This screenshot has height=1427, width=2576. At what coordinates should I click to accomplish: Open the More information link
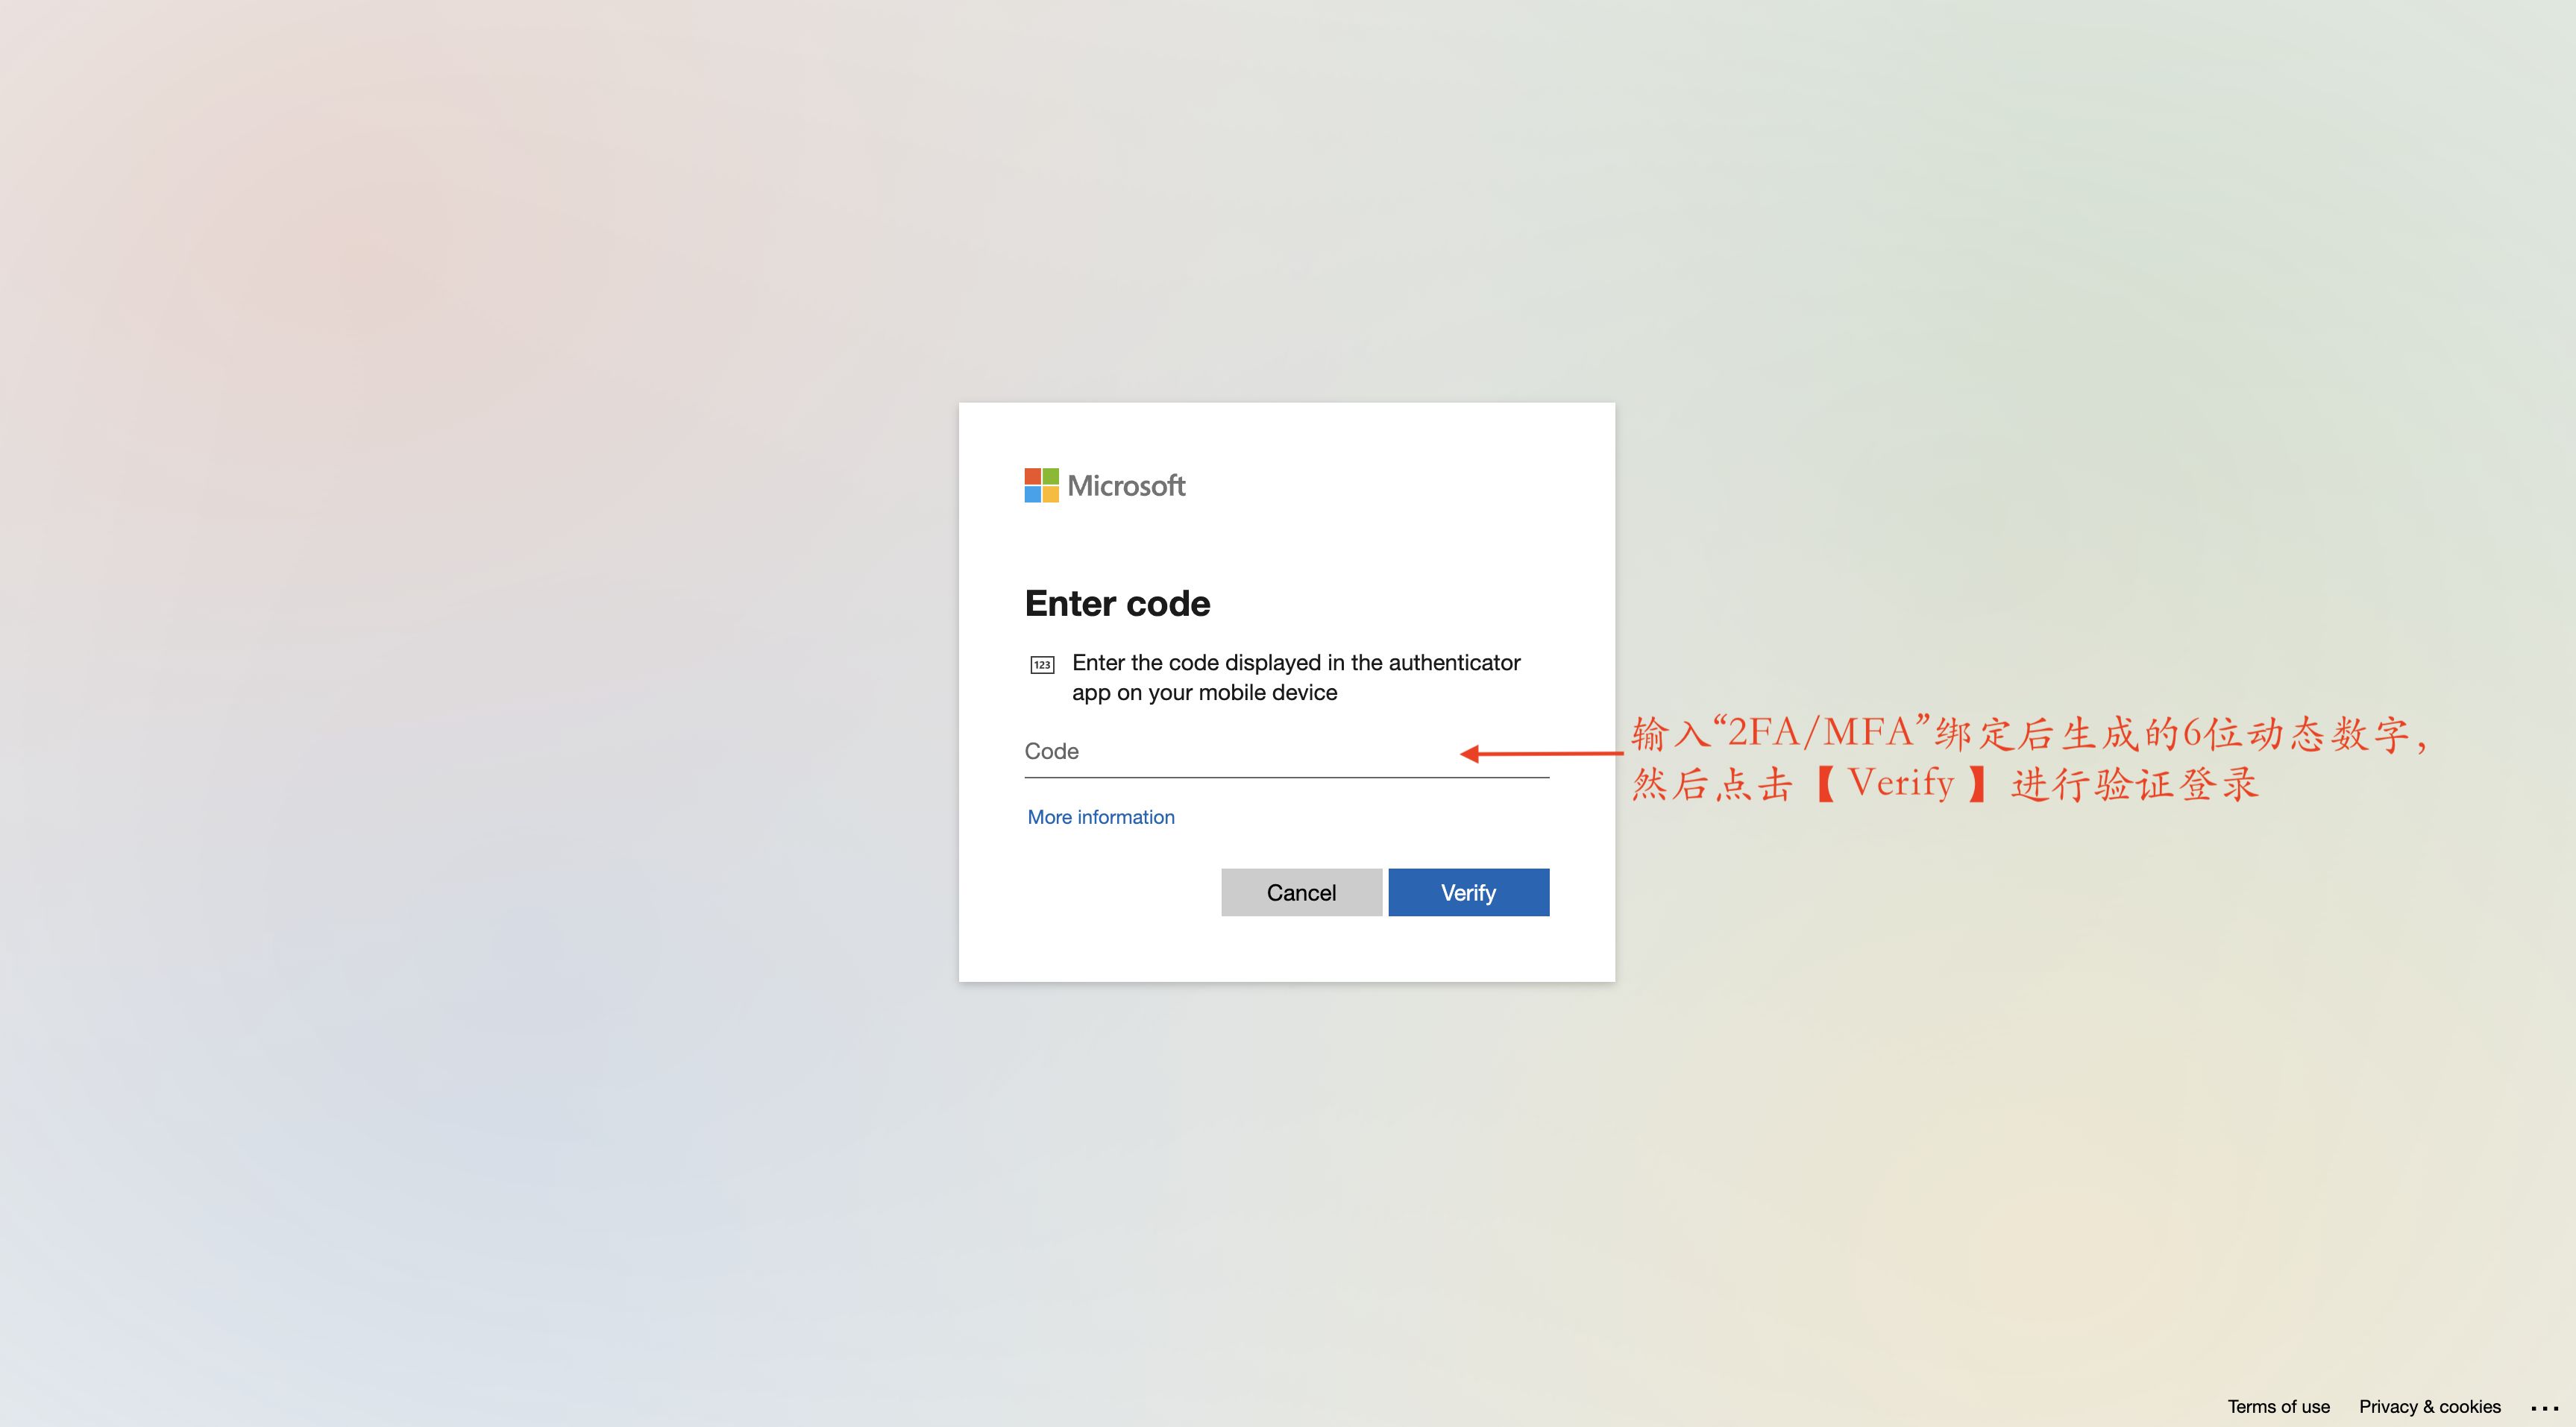pyautogui.click(x=1101, y=817)
